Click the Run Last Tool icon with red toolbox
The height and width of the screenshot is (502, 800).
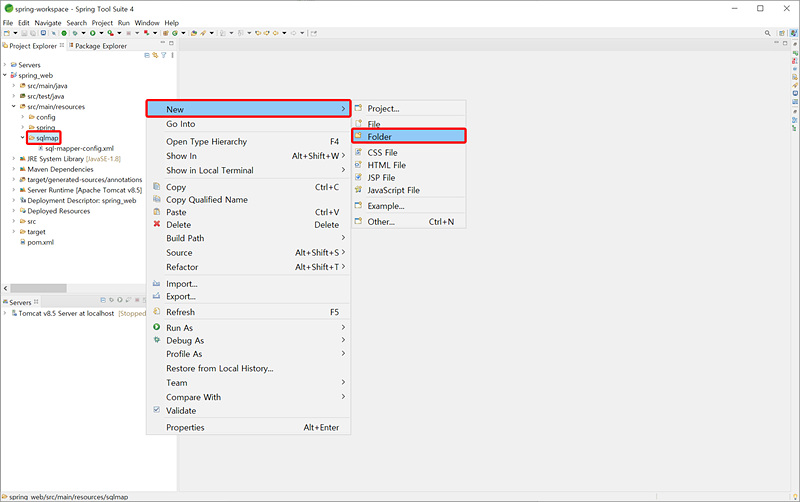coord(110,33)
